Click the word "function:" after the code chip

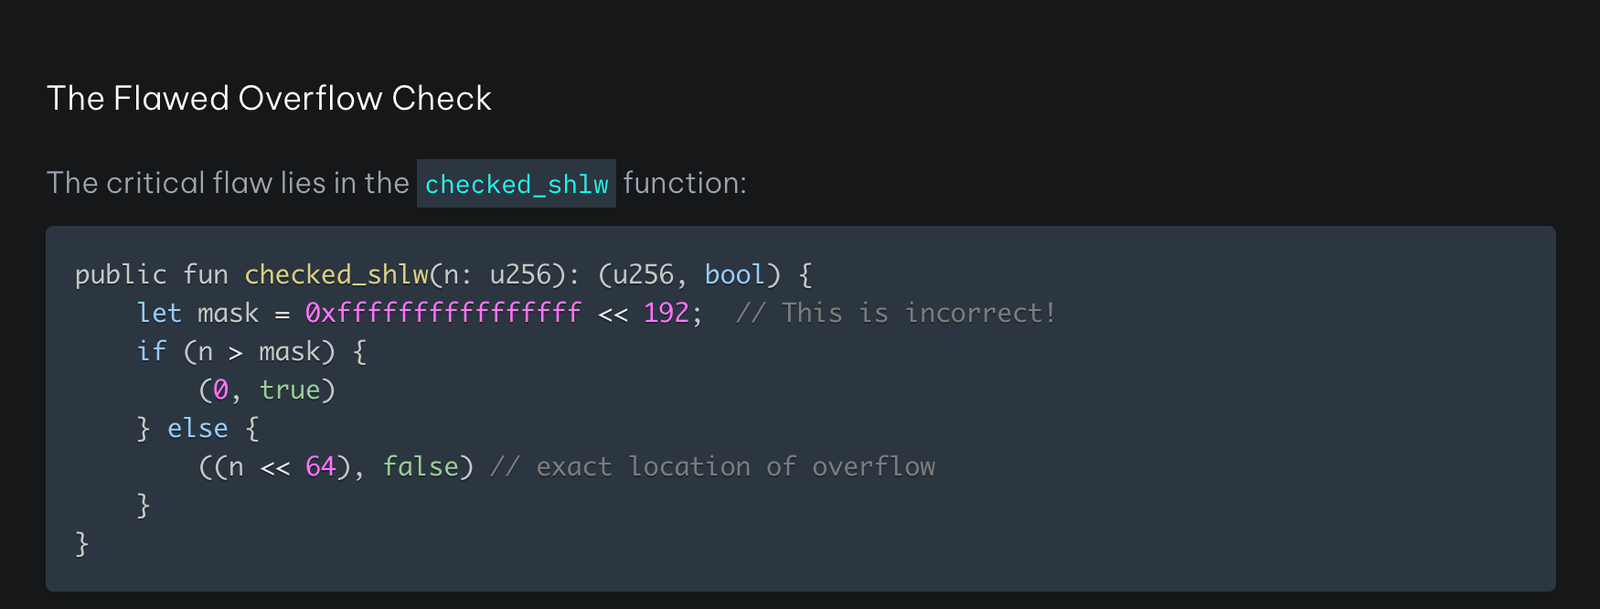[685, 183]
